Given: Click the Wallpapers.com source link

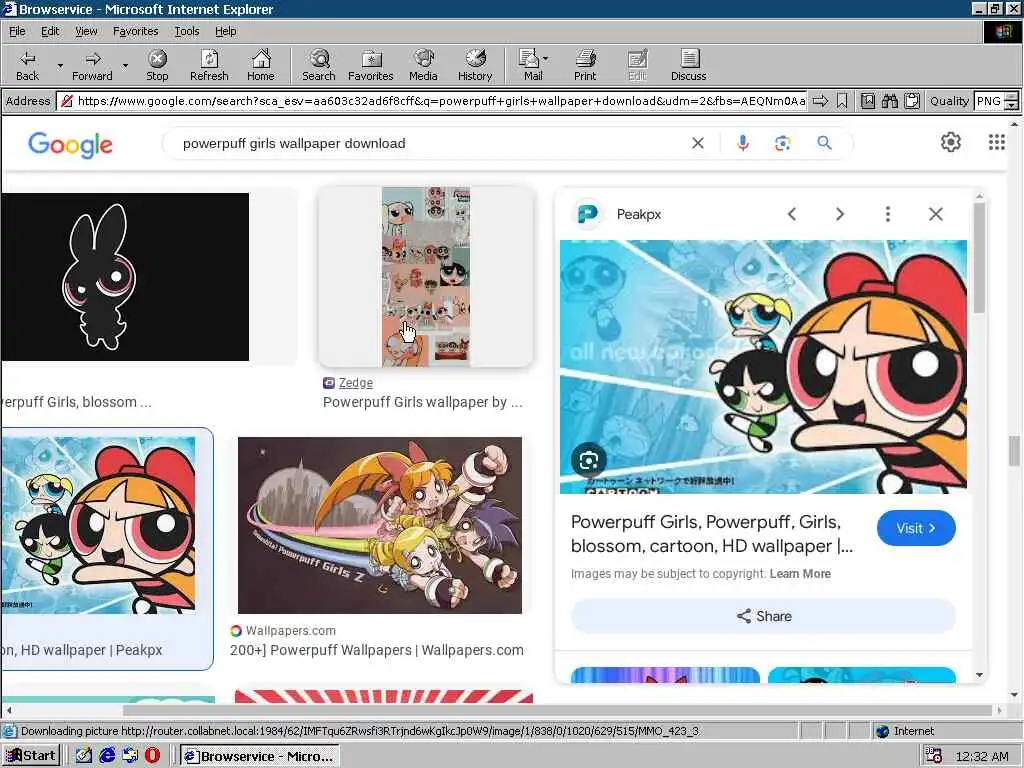Looking at the screenshot, I should [x=291, y=631].
